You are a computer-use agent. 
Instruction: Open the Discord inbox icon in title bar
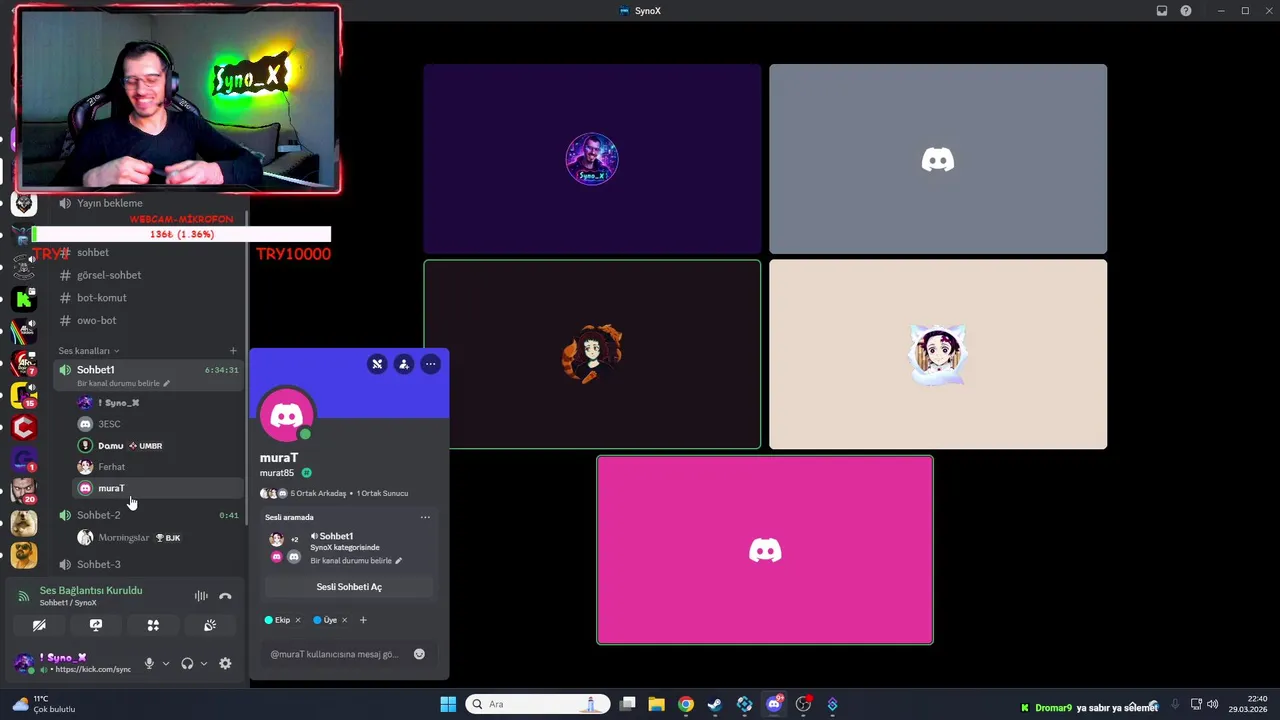(x=1162, y=11)
